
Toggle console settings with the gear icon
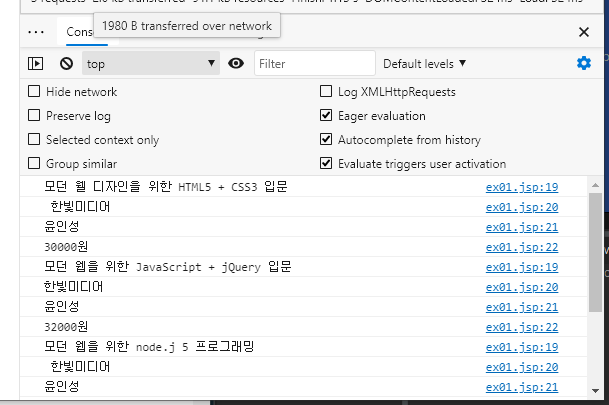click(x=584, y=63)
